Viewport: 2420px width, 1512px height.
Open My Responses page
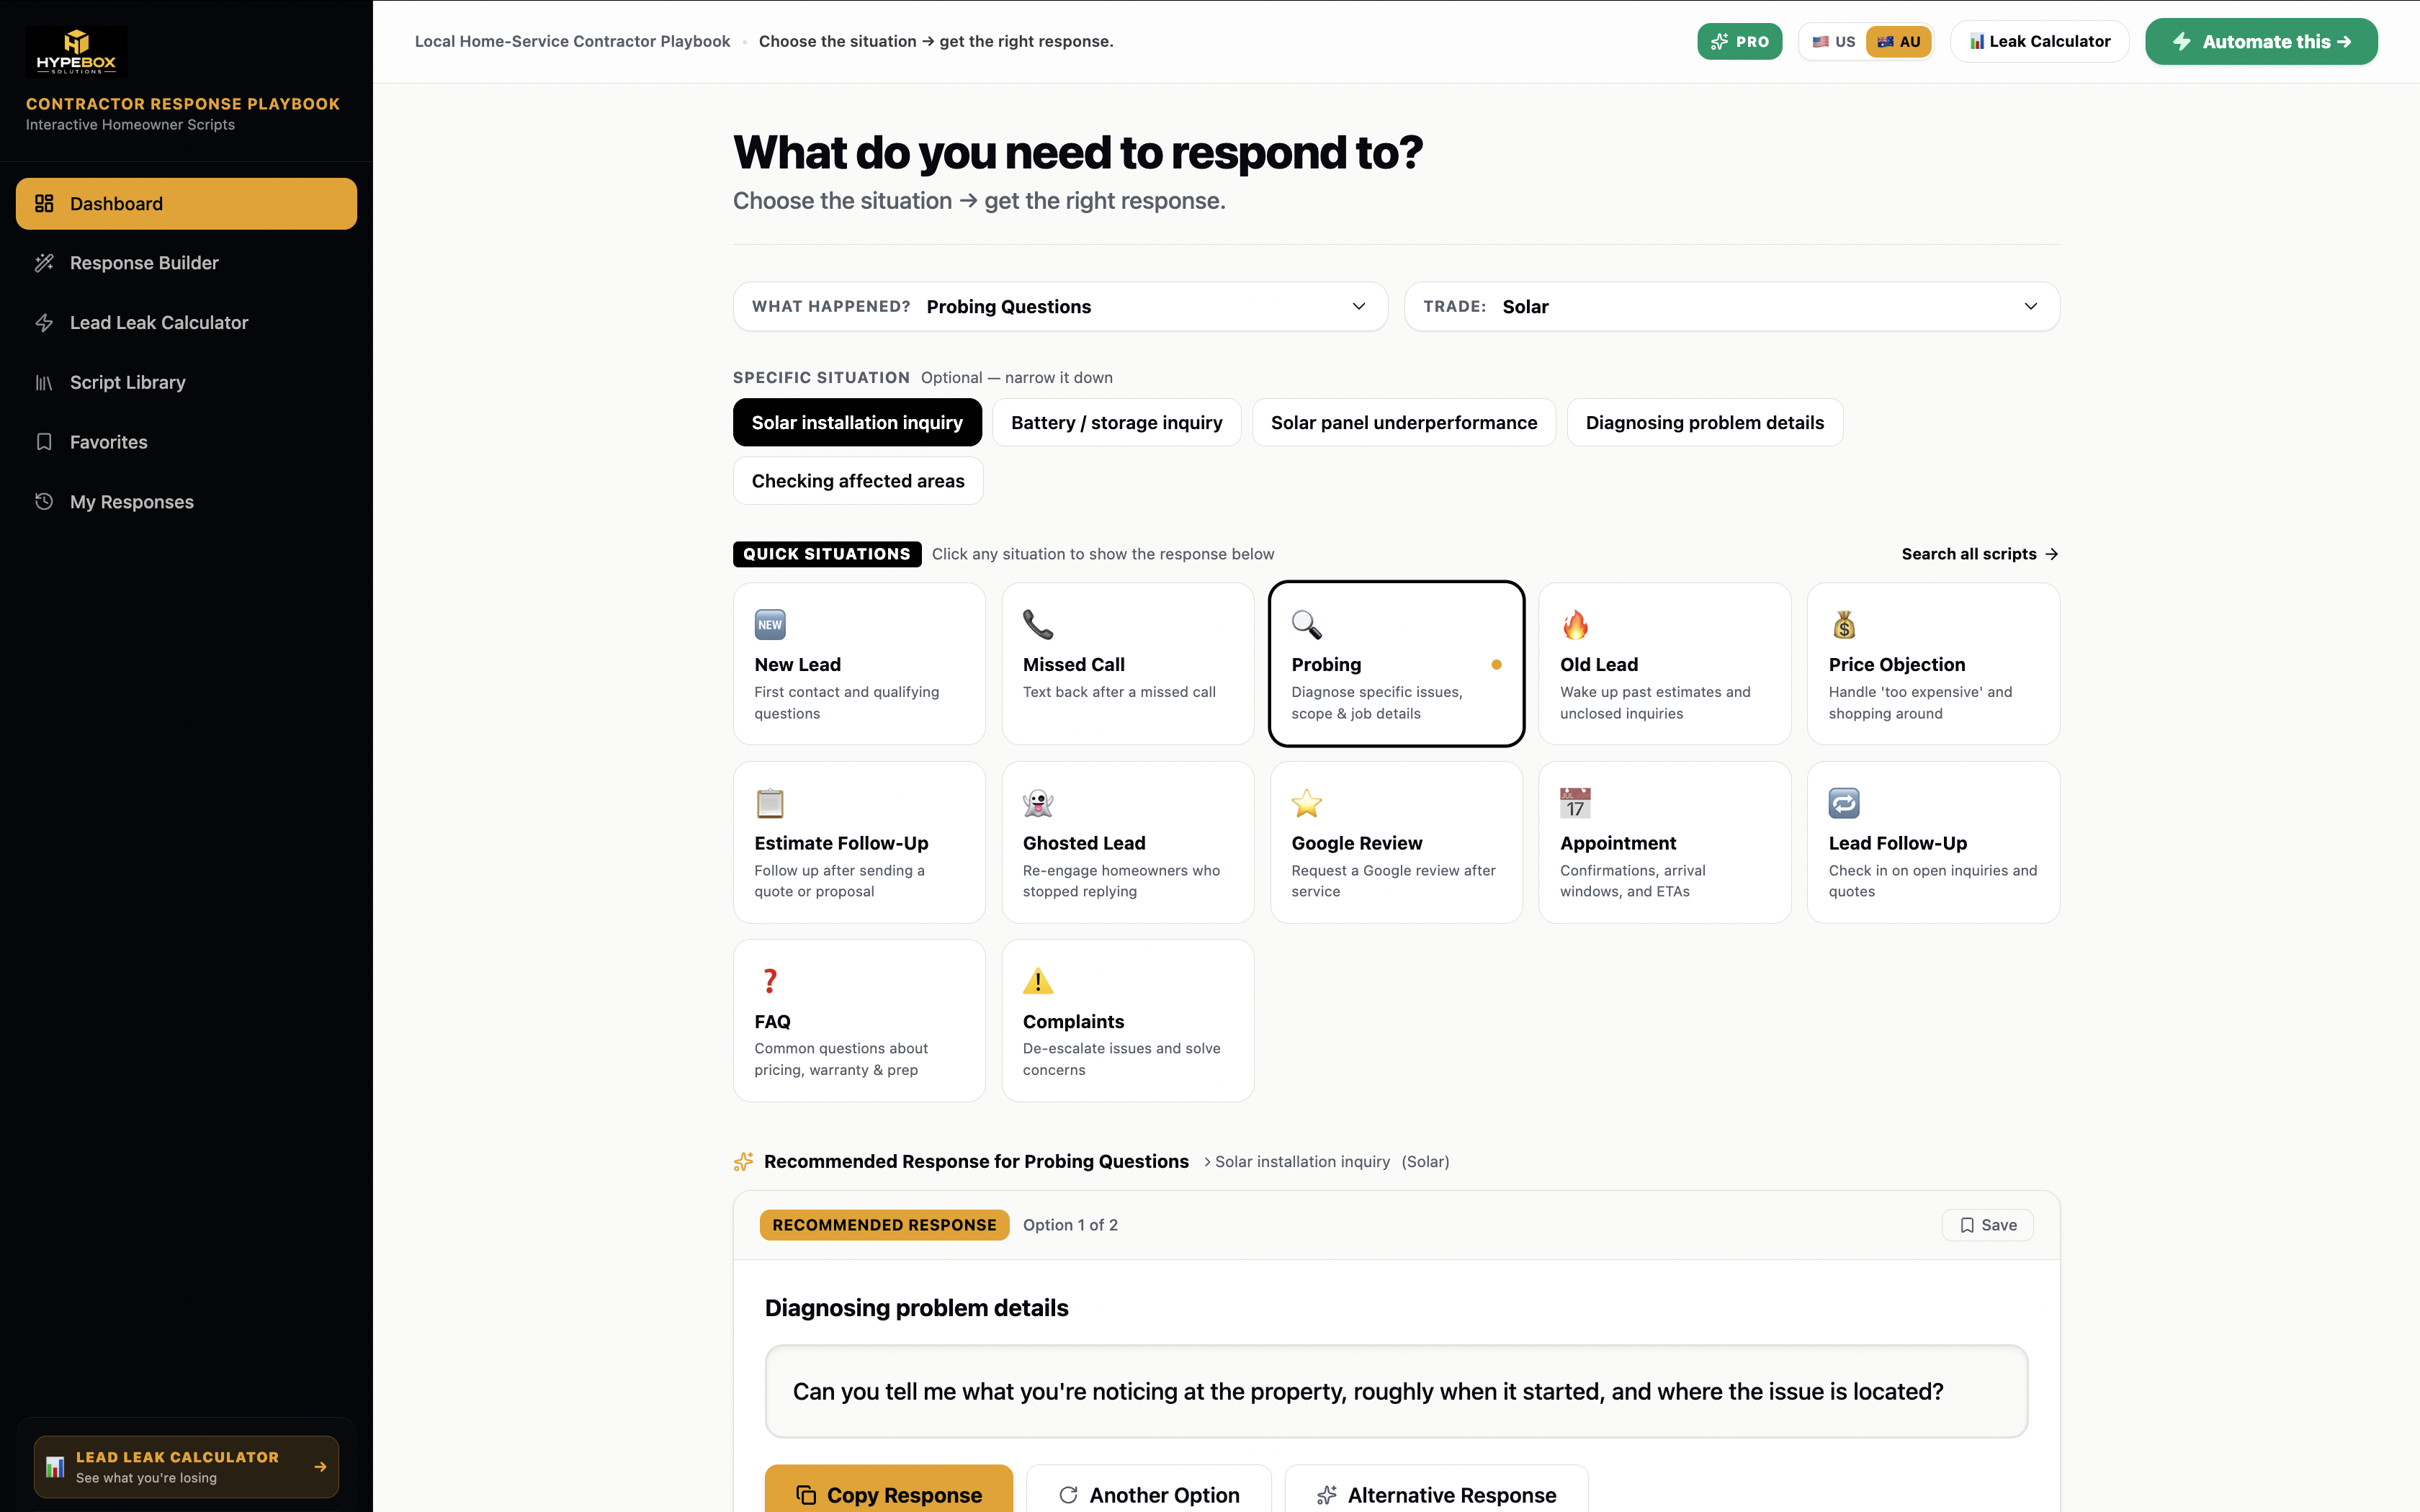coord(186,502)
